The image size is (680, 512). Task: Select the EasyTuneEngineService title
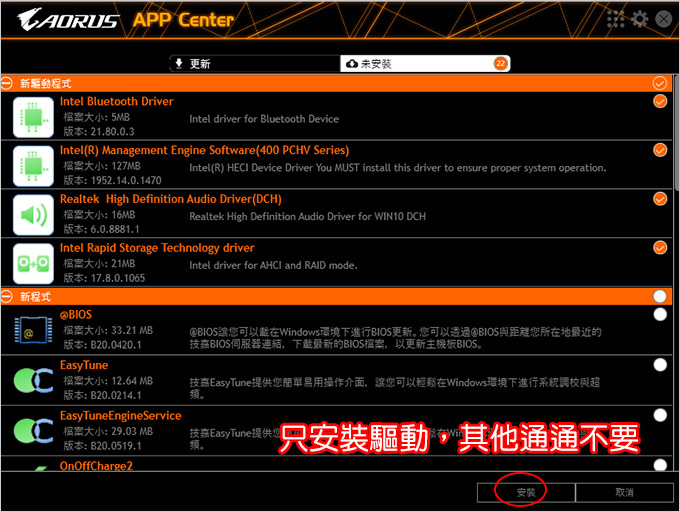(121, 415)
